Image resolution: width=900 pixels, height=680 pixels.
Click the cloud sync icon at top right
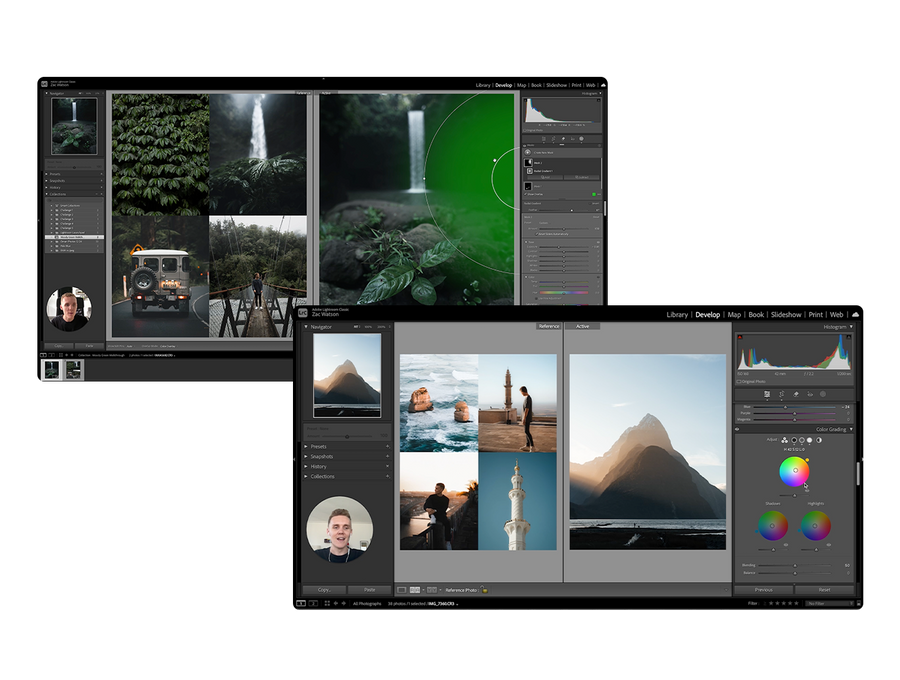[857, 314]
